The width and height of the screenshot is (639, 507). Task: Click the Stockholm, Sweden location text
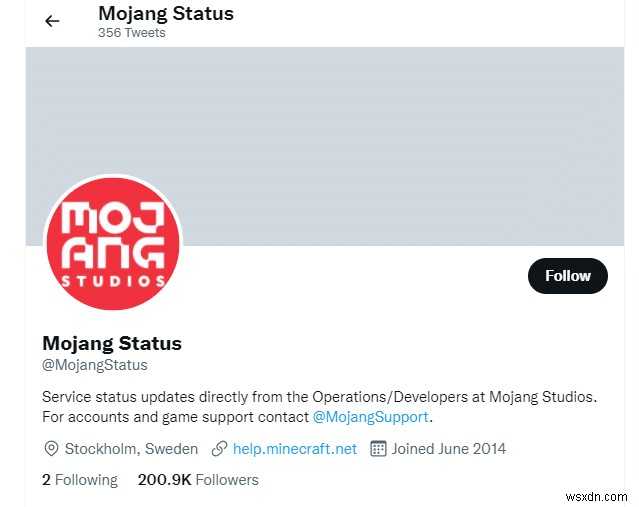click(x=131, y=449)
